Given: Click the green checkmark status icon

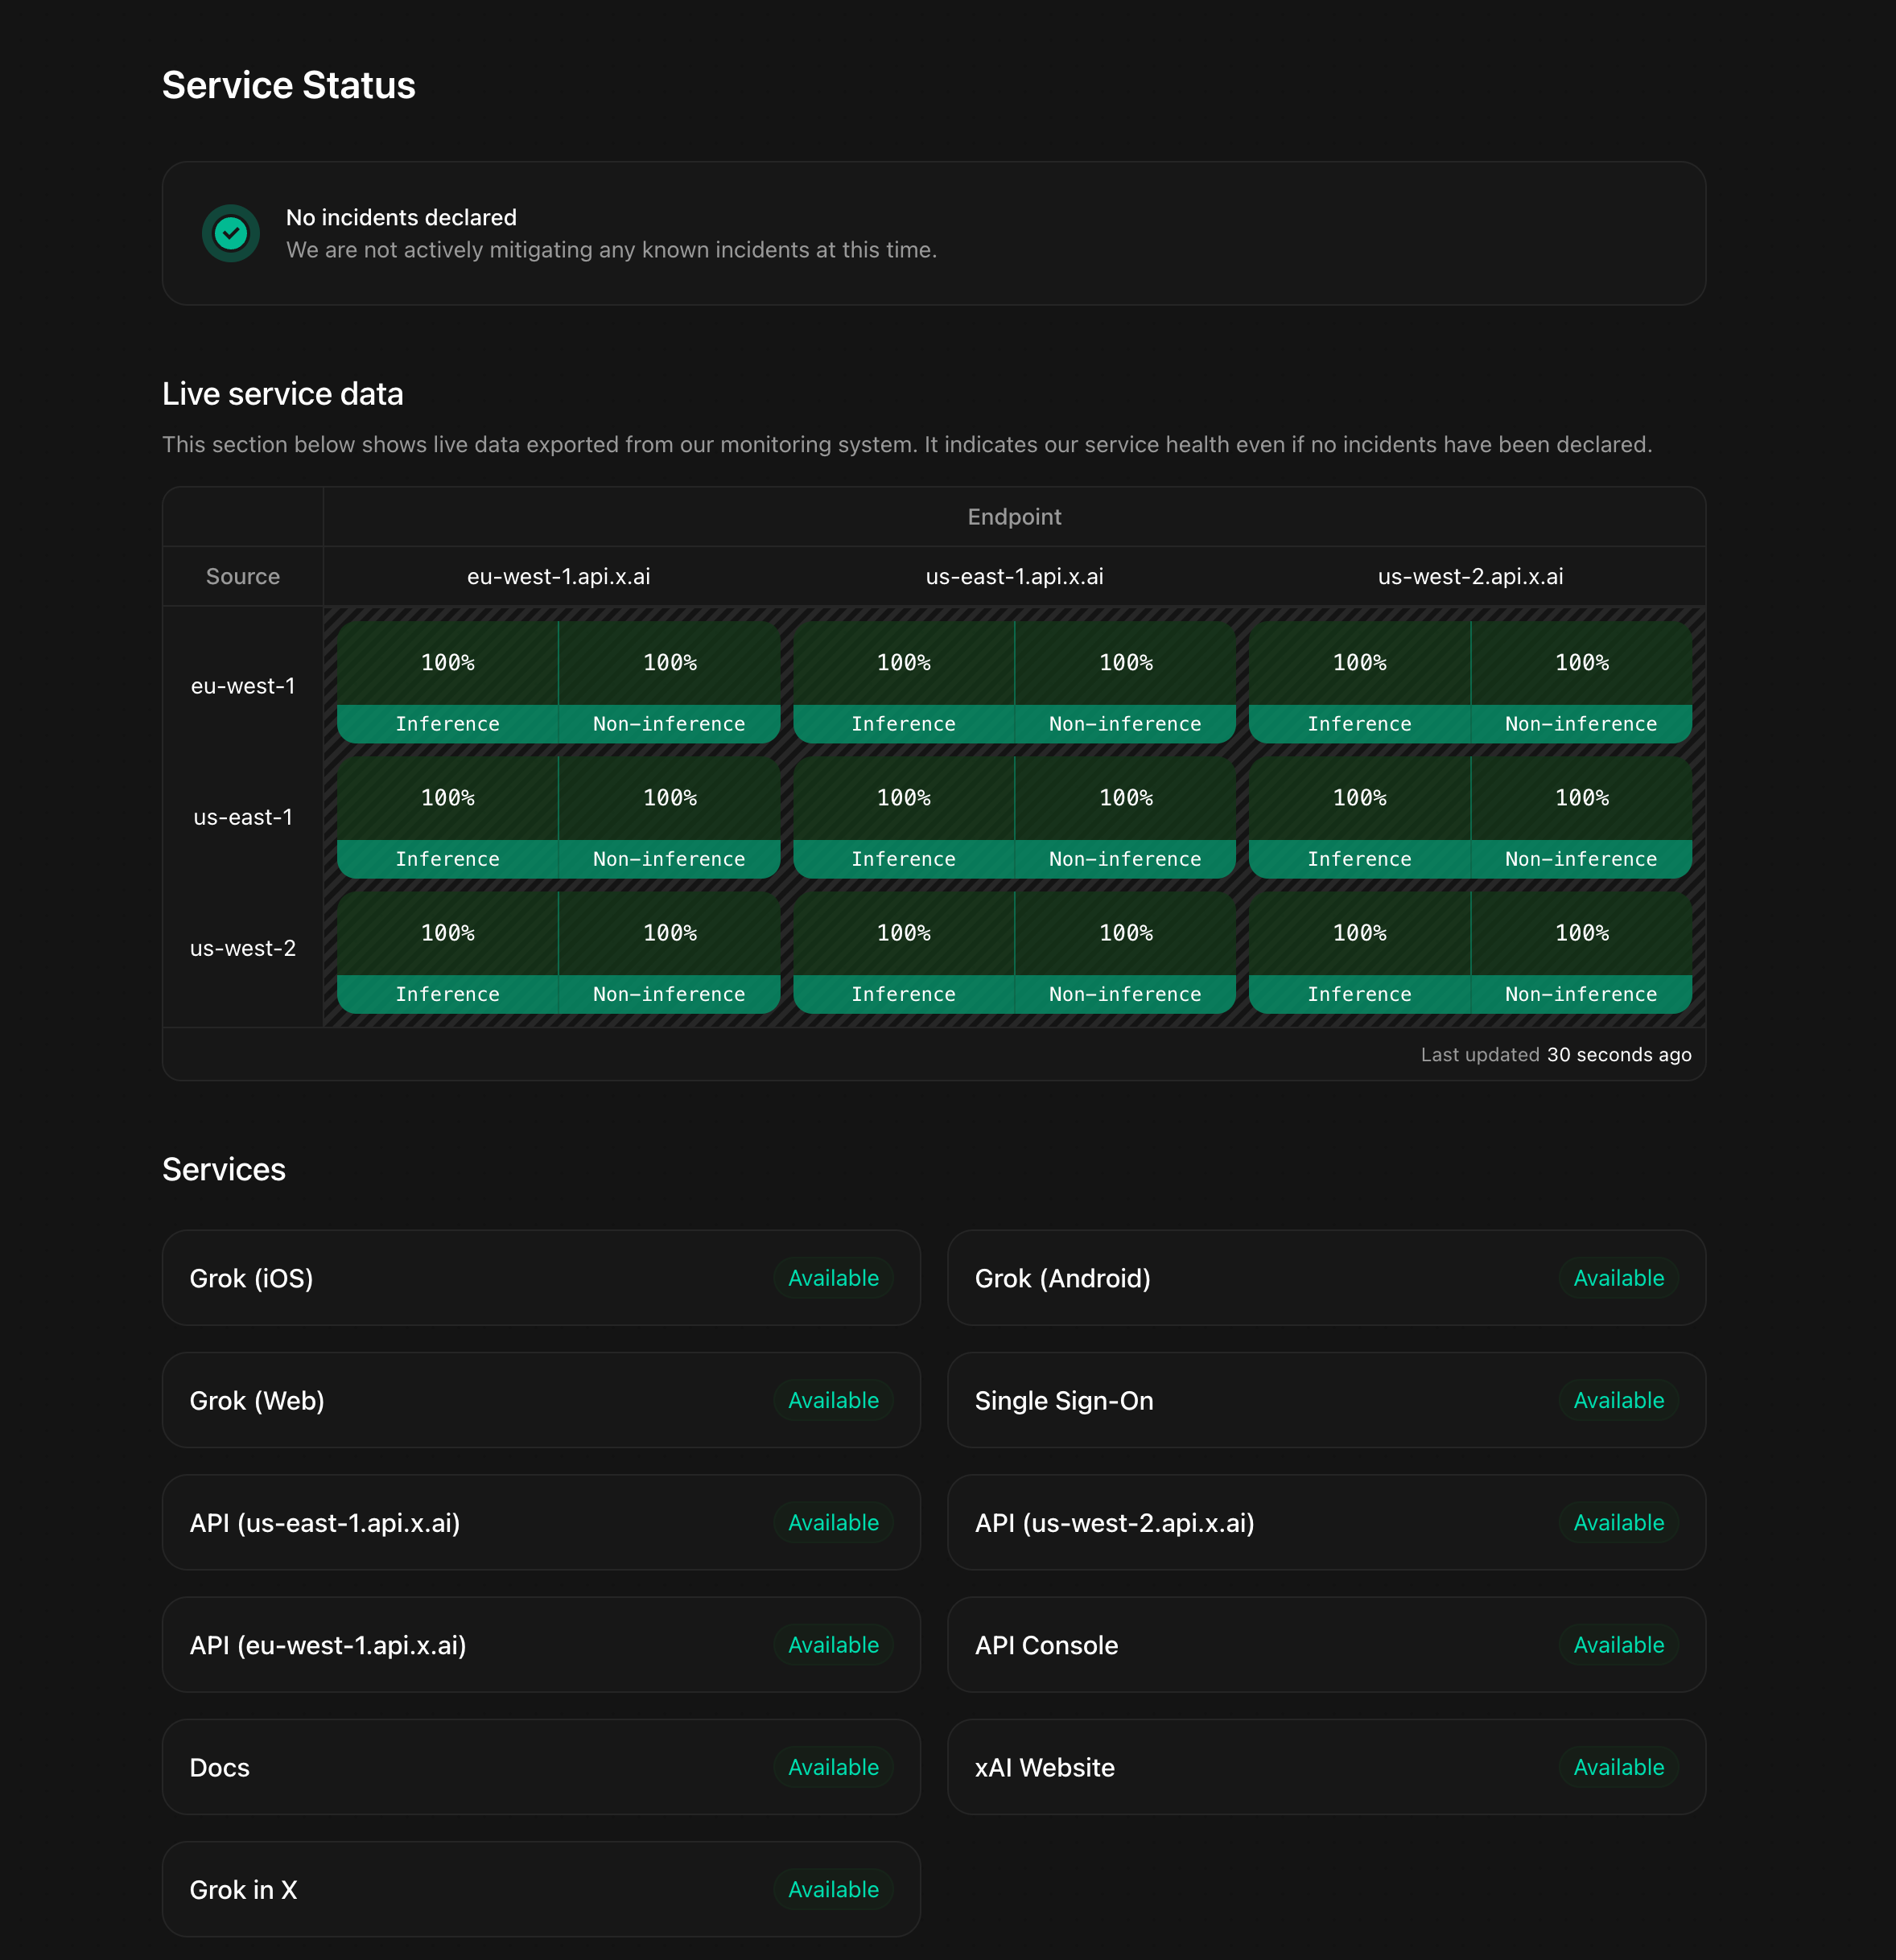Looking at the screenshot, I should point(231,233).
